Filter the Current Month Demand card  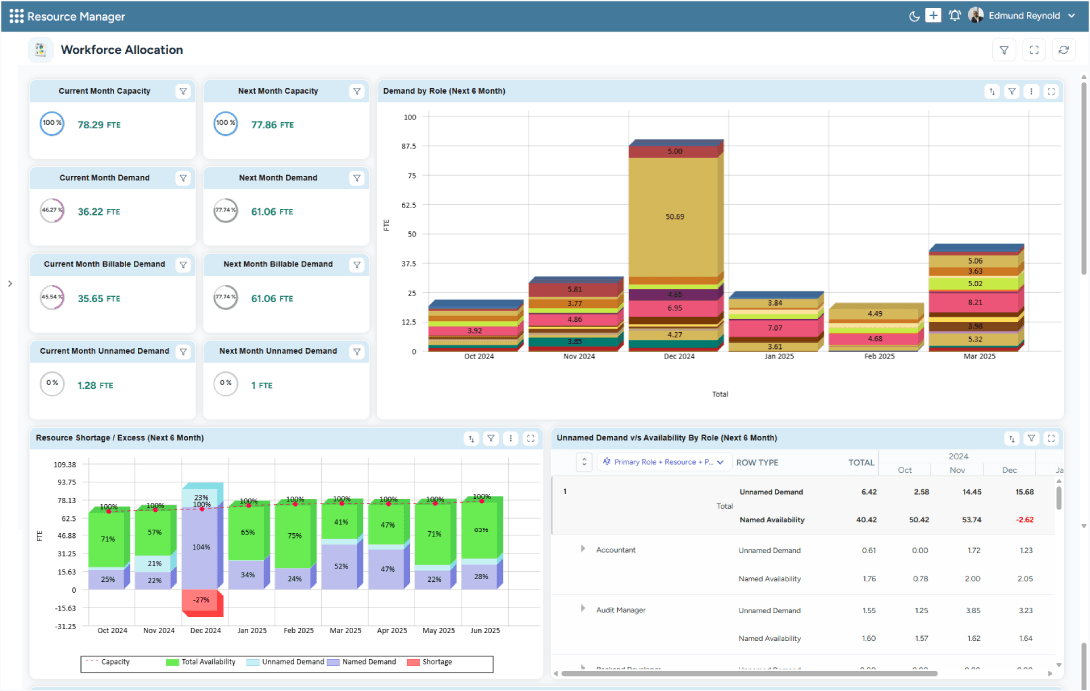point(183,178)
